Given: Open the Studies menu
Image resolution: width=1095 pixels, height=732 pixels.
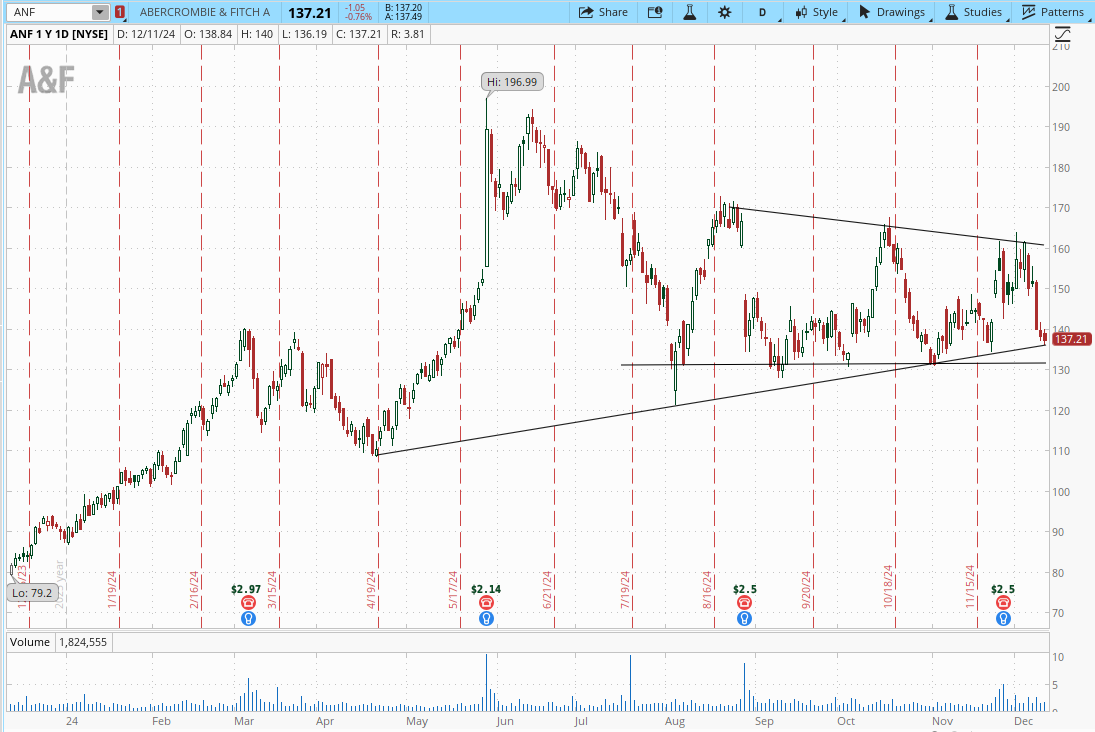Looking at the screenshot, I should click(973, 12).
